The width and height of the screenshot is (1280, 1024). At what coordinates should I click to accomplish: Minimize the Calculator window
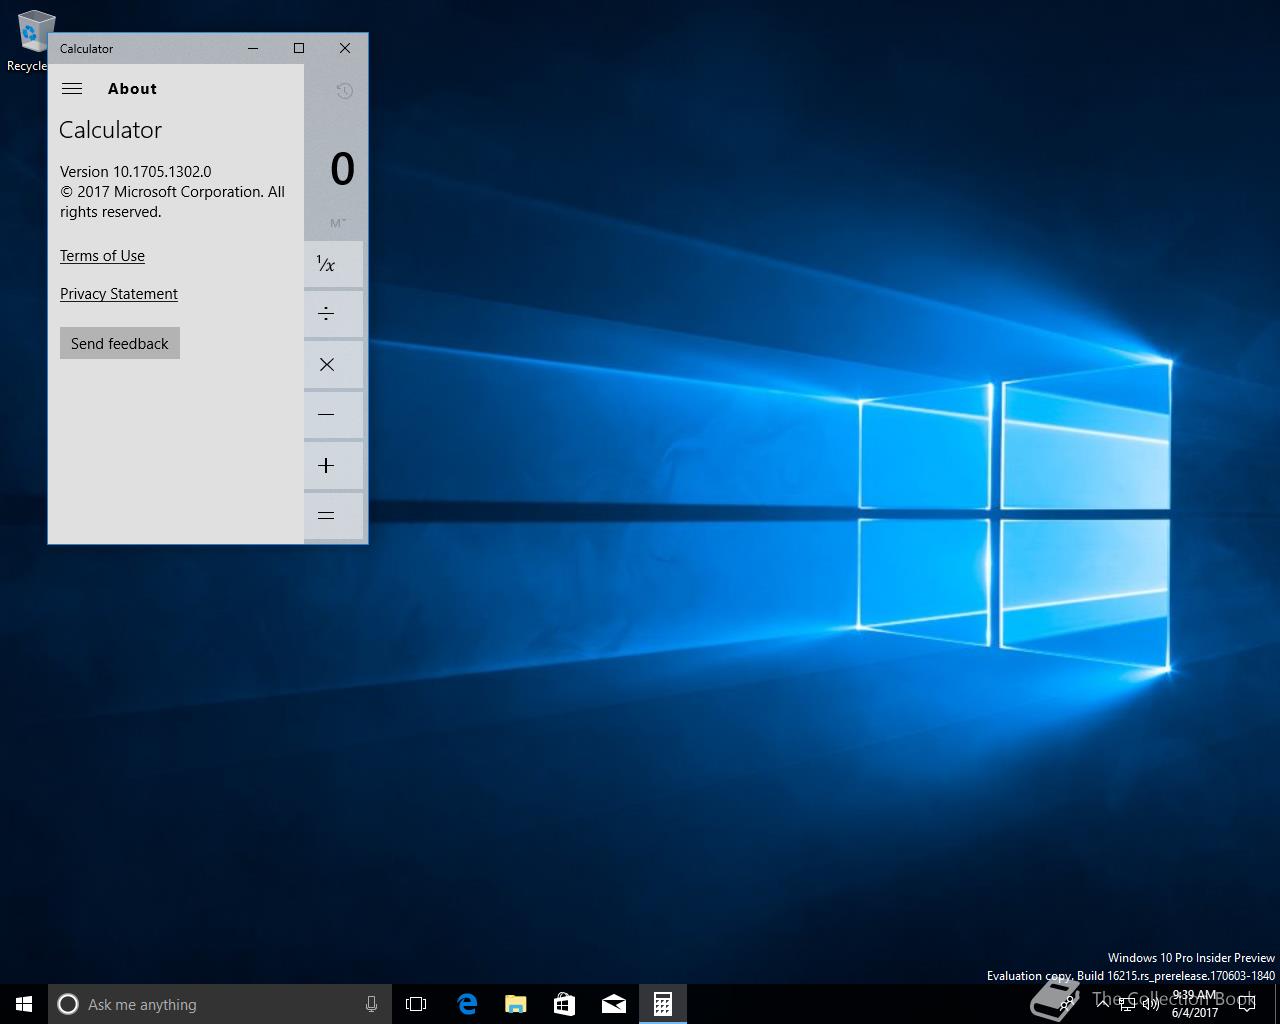click(253, 48)
